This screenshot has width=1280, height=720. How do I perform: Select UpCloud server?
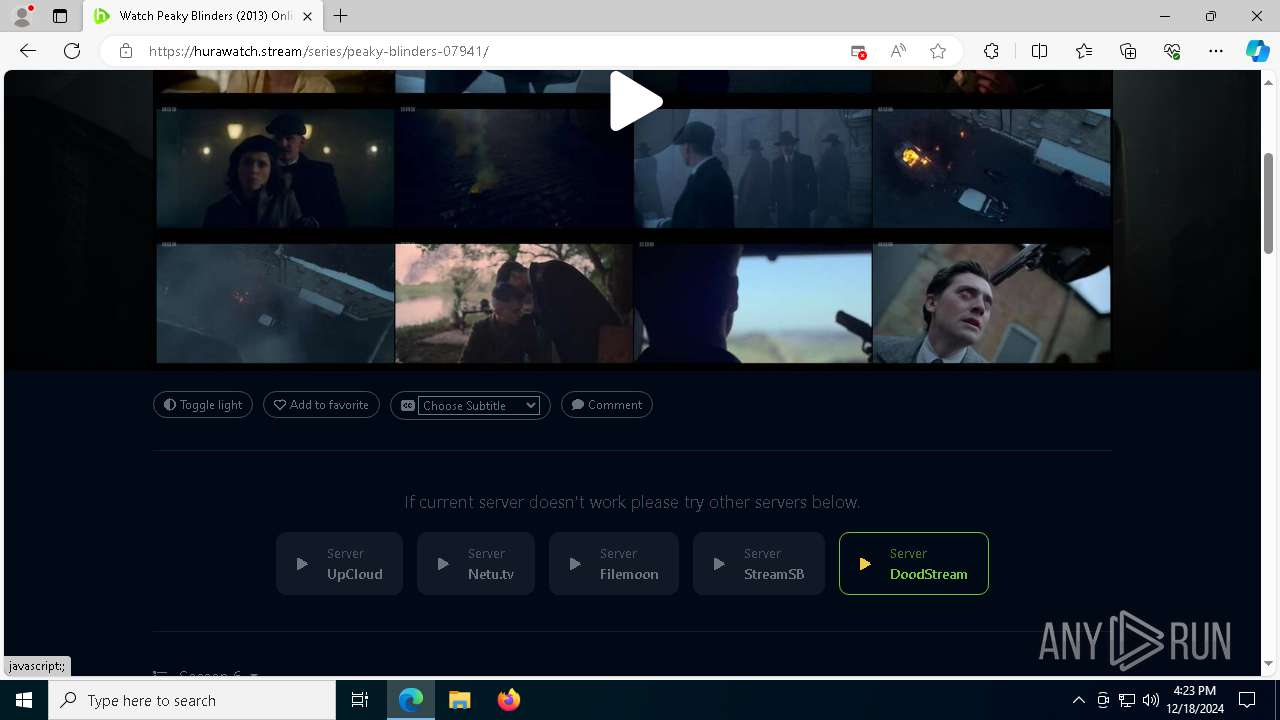coord(339,564)
